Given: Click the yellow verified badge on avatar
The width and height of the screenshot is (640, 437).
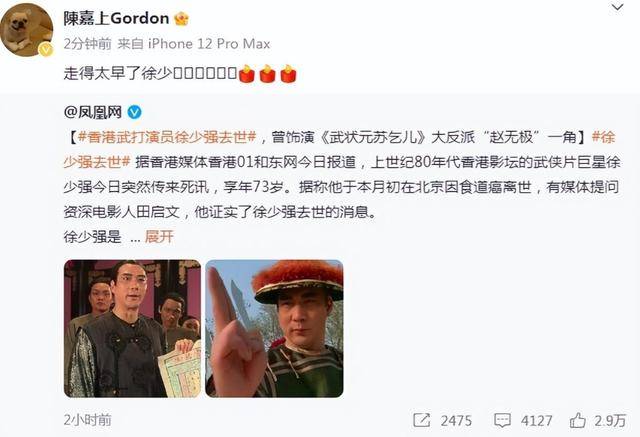Looking at the screenshot, I should coord(45,50).
